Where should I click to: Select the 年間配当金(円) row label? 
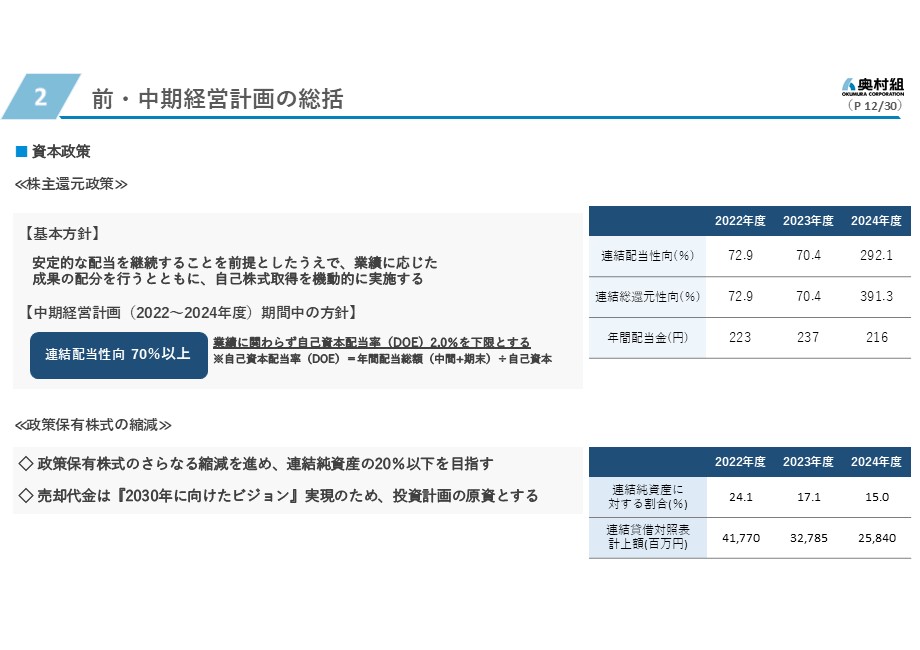[x=647, y=338]
